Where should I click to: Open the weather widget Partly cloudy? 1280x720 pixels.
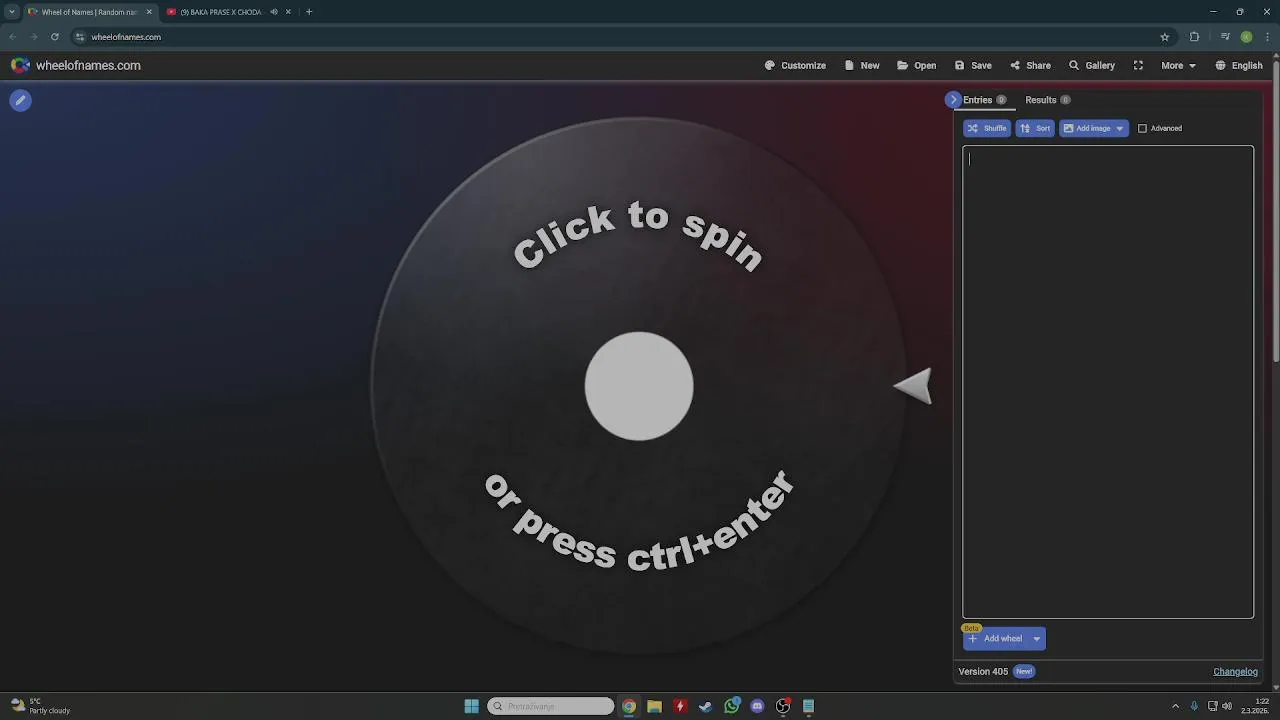tap(40, 706)
